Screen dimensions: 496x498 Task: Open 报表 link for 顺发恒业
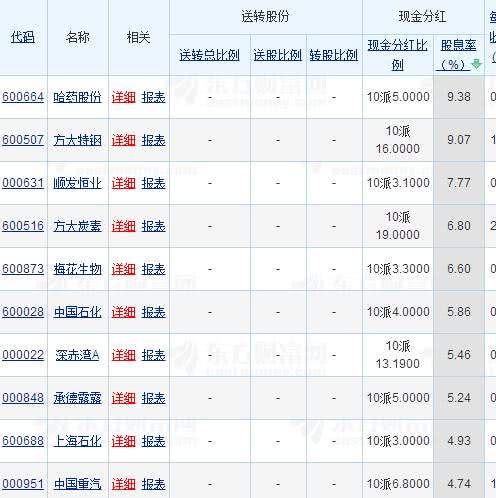coord(153,183)
